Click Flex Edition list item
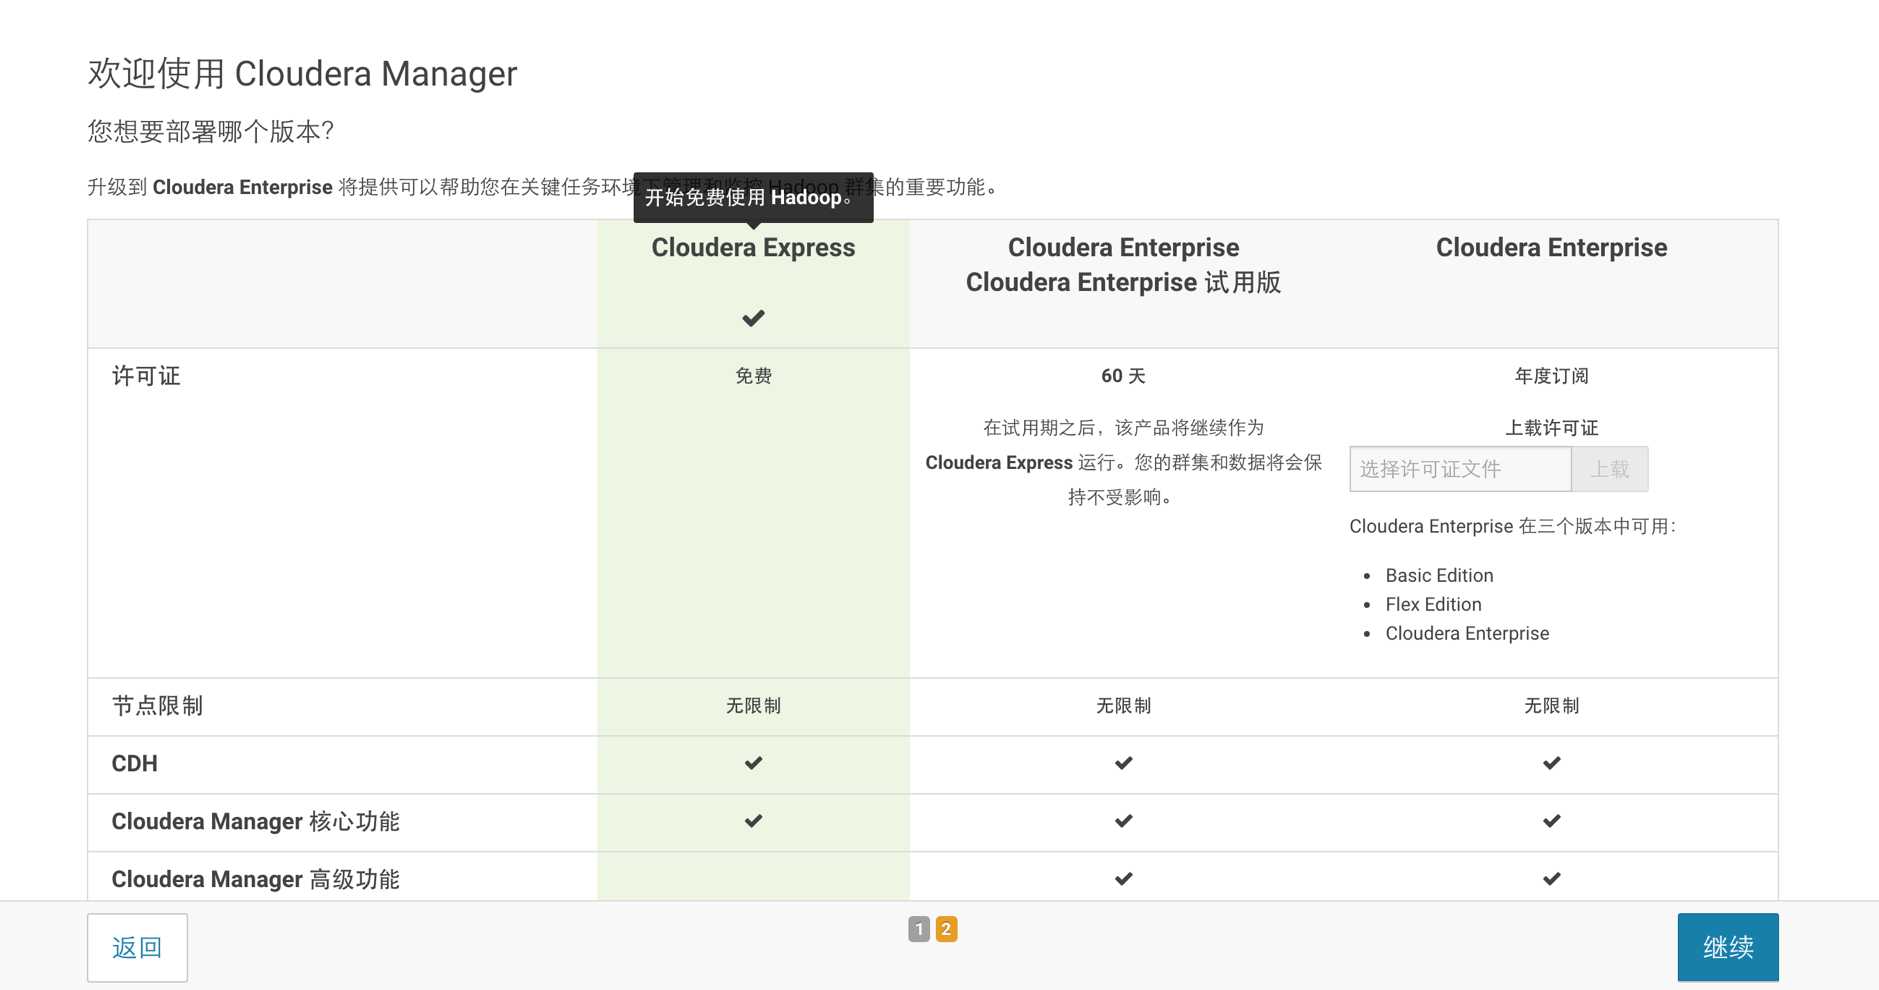Screen dimensions: 1879x990 [1433, 604]
